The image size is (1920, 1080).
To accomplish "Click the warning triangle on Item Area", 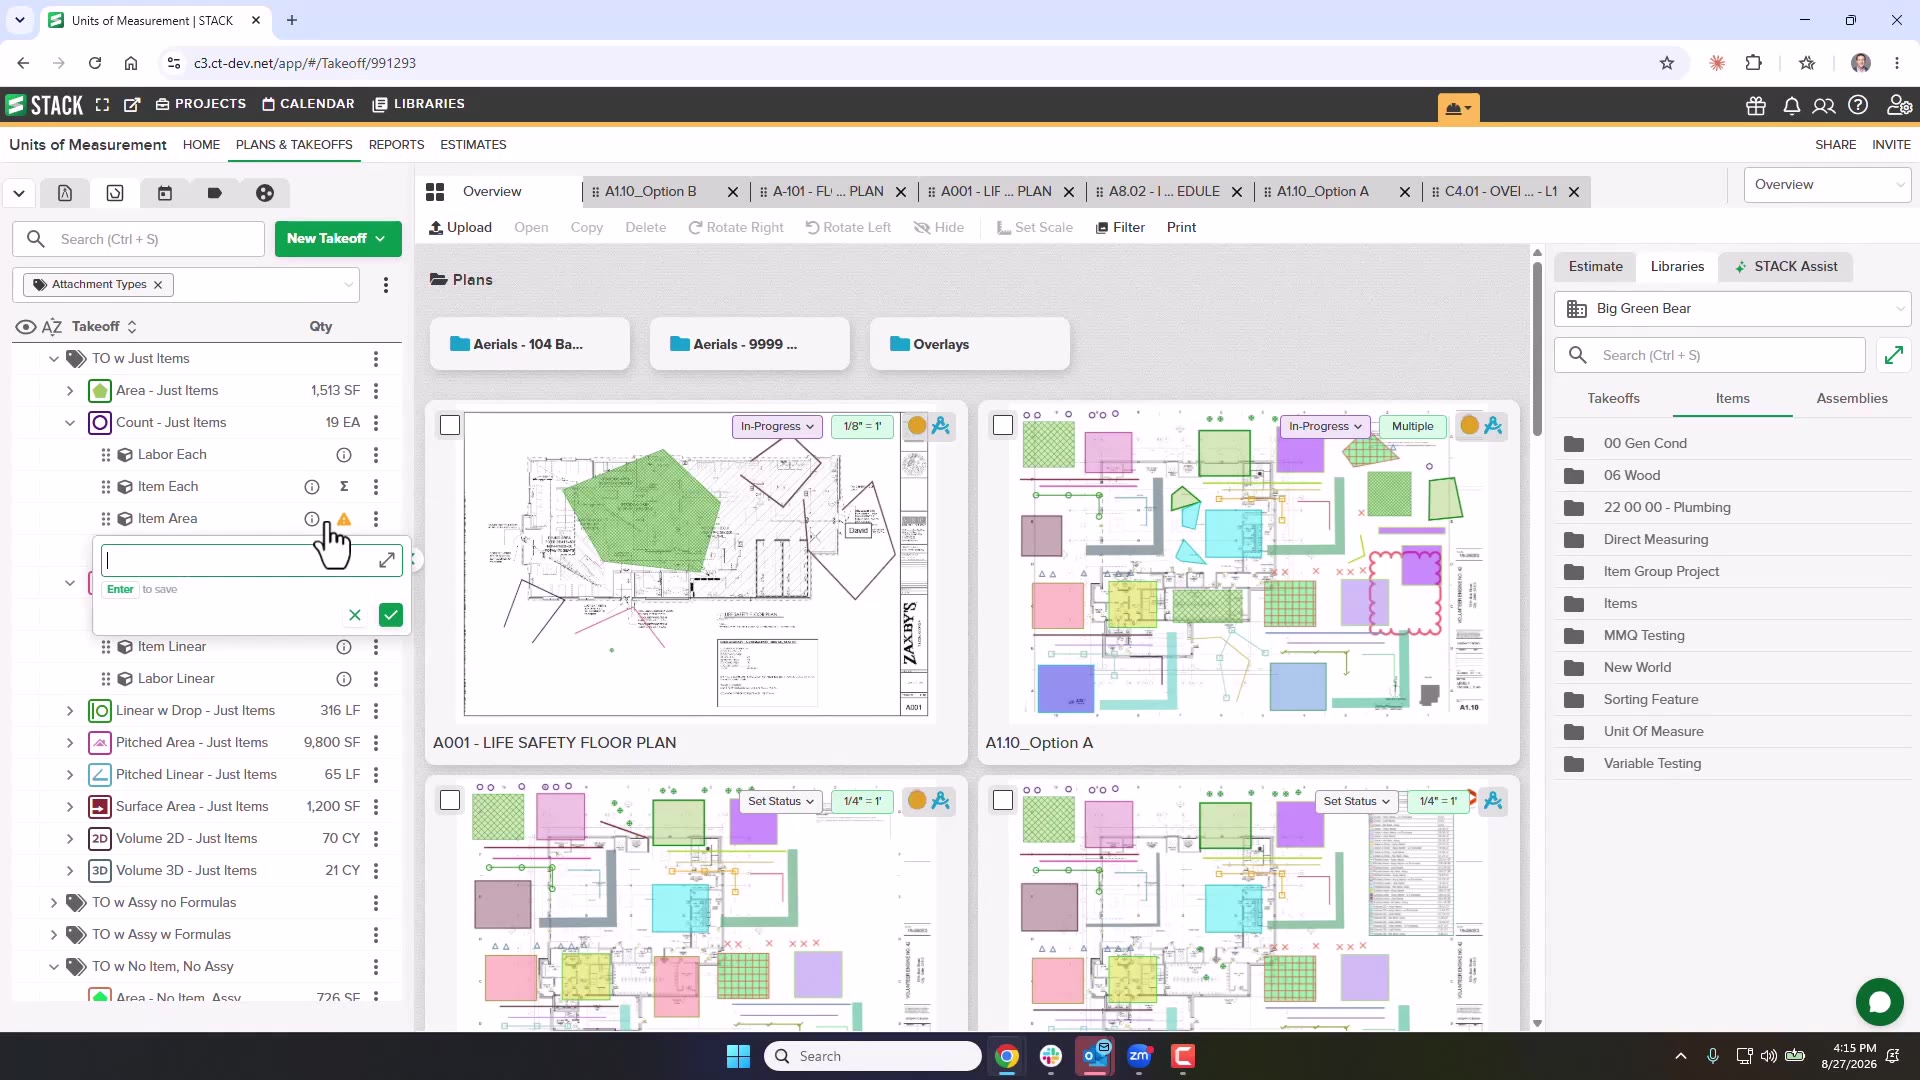I will pos(344,519).
